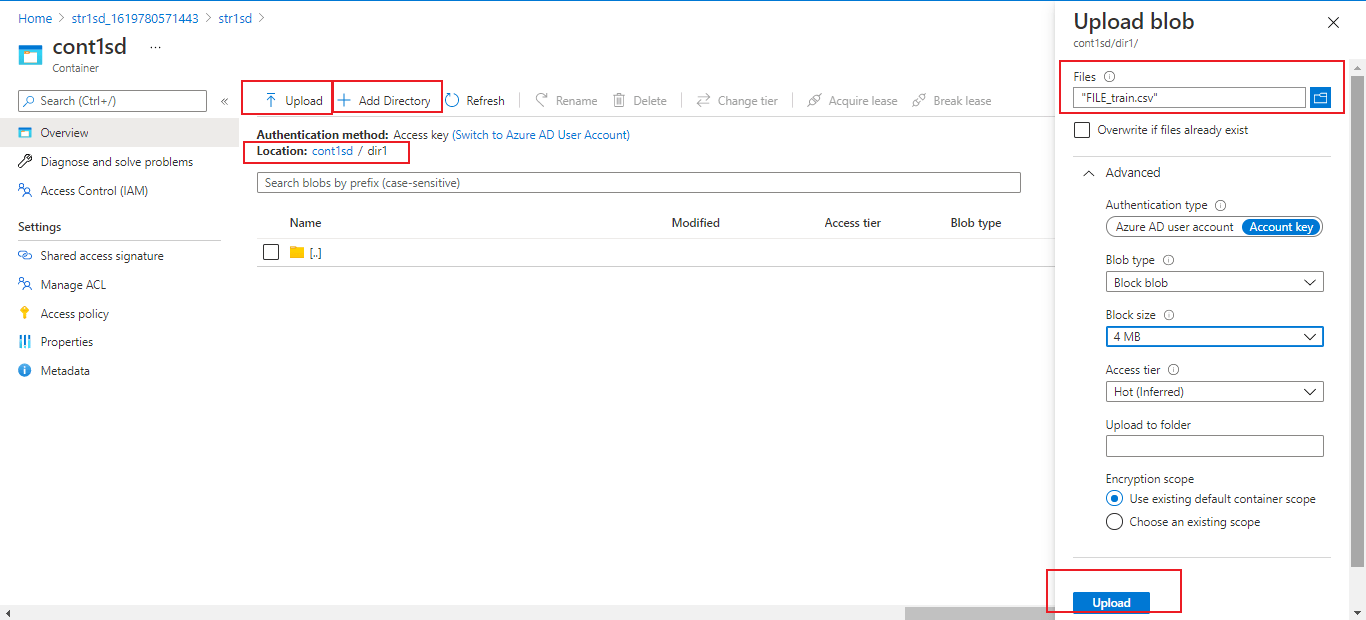The width and height of the screenshot is (1366, 620).
Task: Click the horizontal scrollbar thumb
Action: click(979, 613)
